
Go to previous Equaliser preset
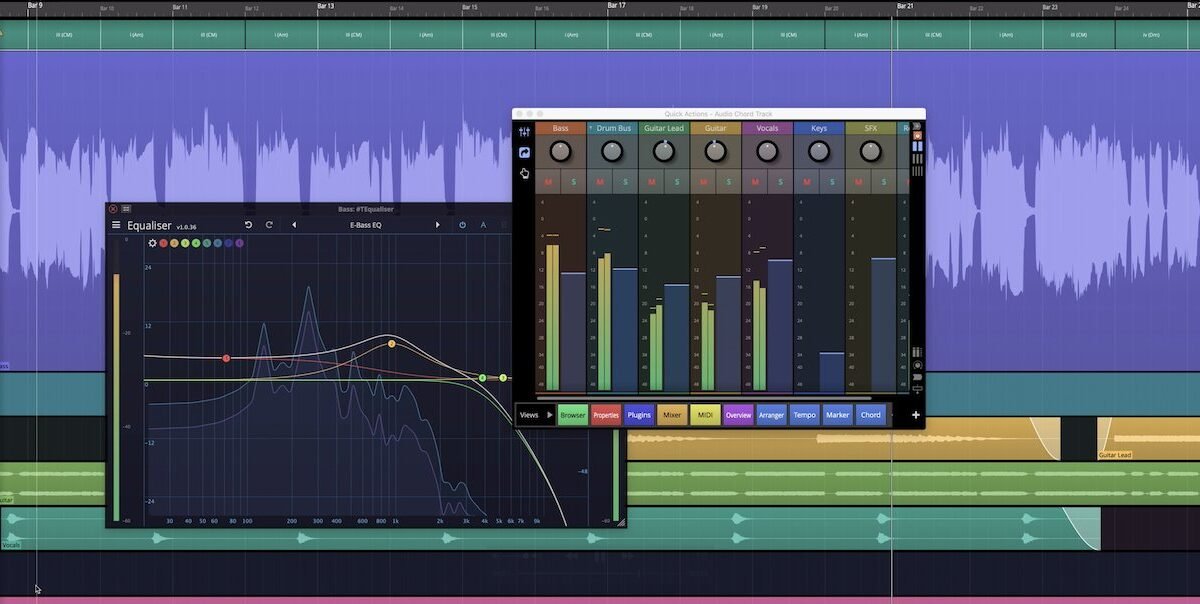(294, 225)
